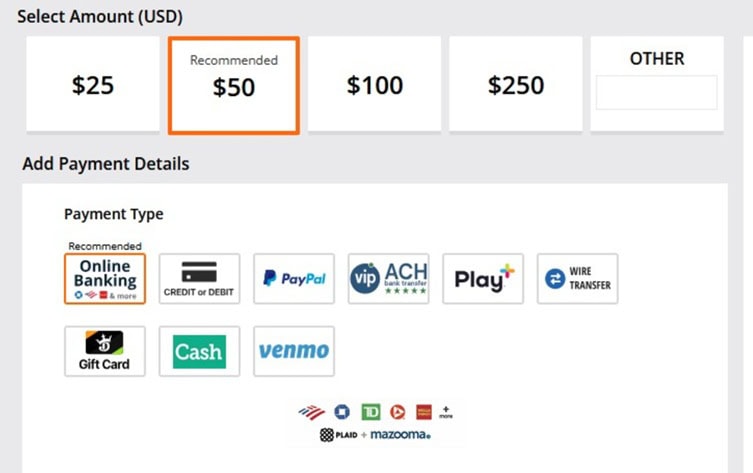Screen dimensions: 753x473
Task: Pick the $100 amount tile
Action: coord(374,85)
